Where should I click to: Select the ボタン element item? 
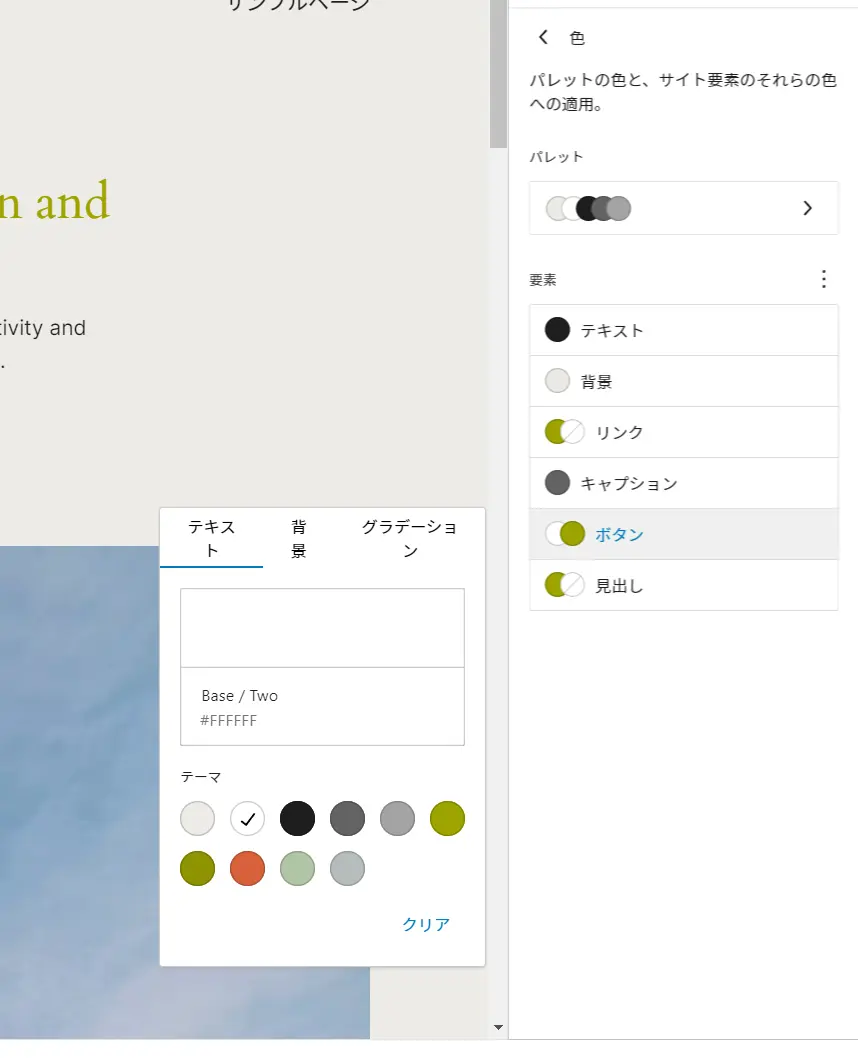tap(683, 534)
